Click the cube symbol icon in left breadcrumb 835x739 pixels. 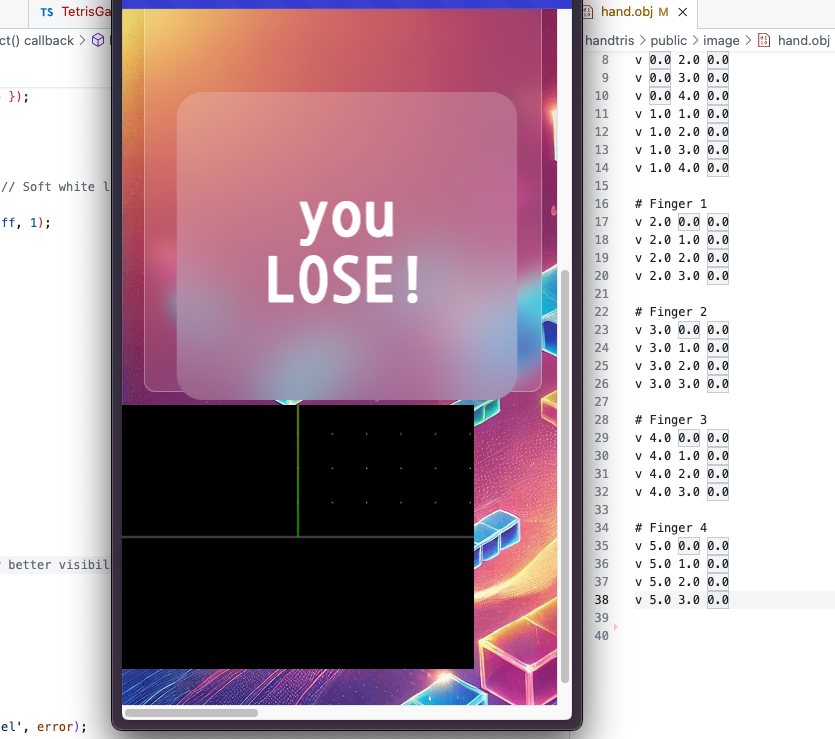[x=98, y=40]
